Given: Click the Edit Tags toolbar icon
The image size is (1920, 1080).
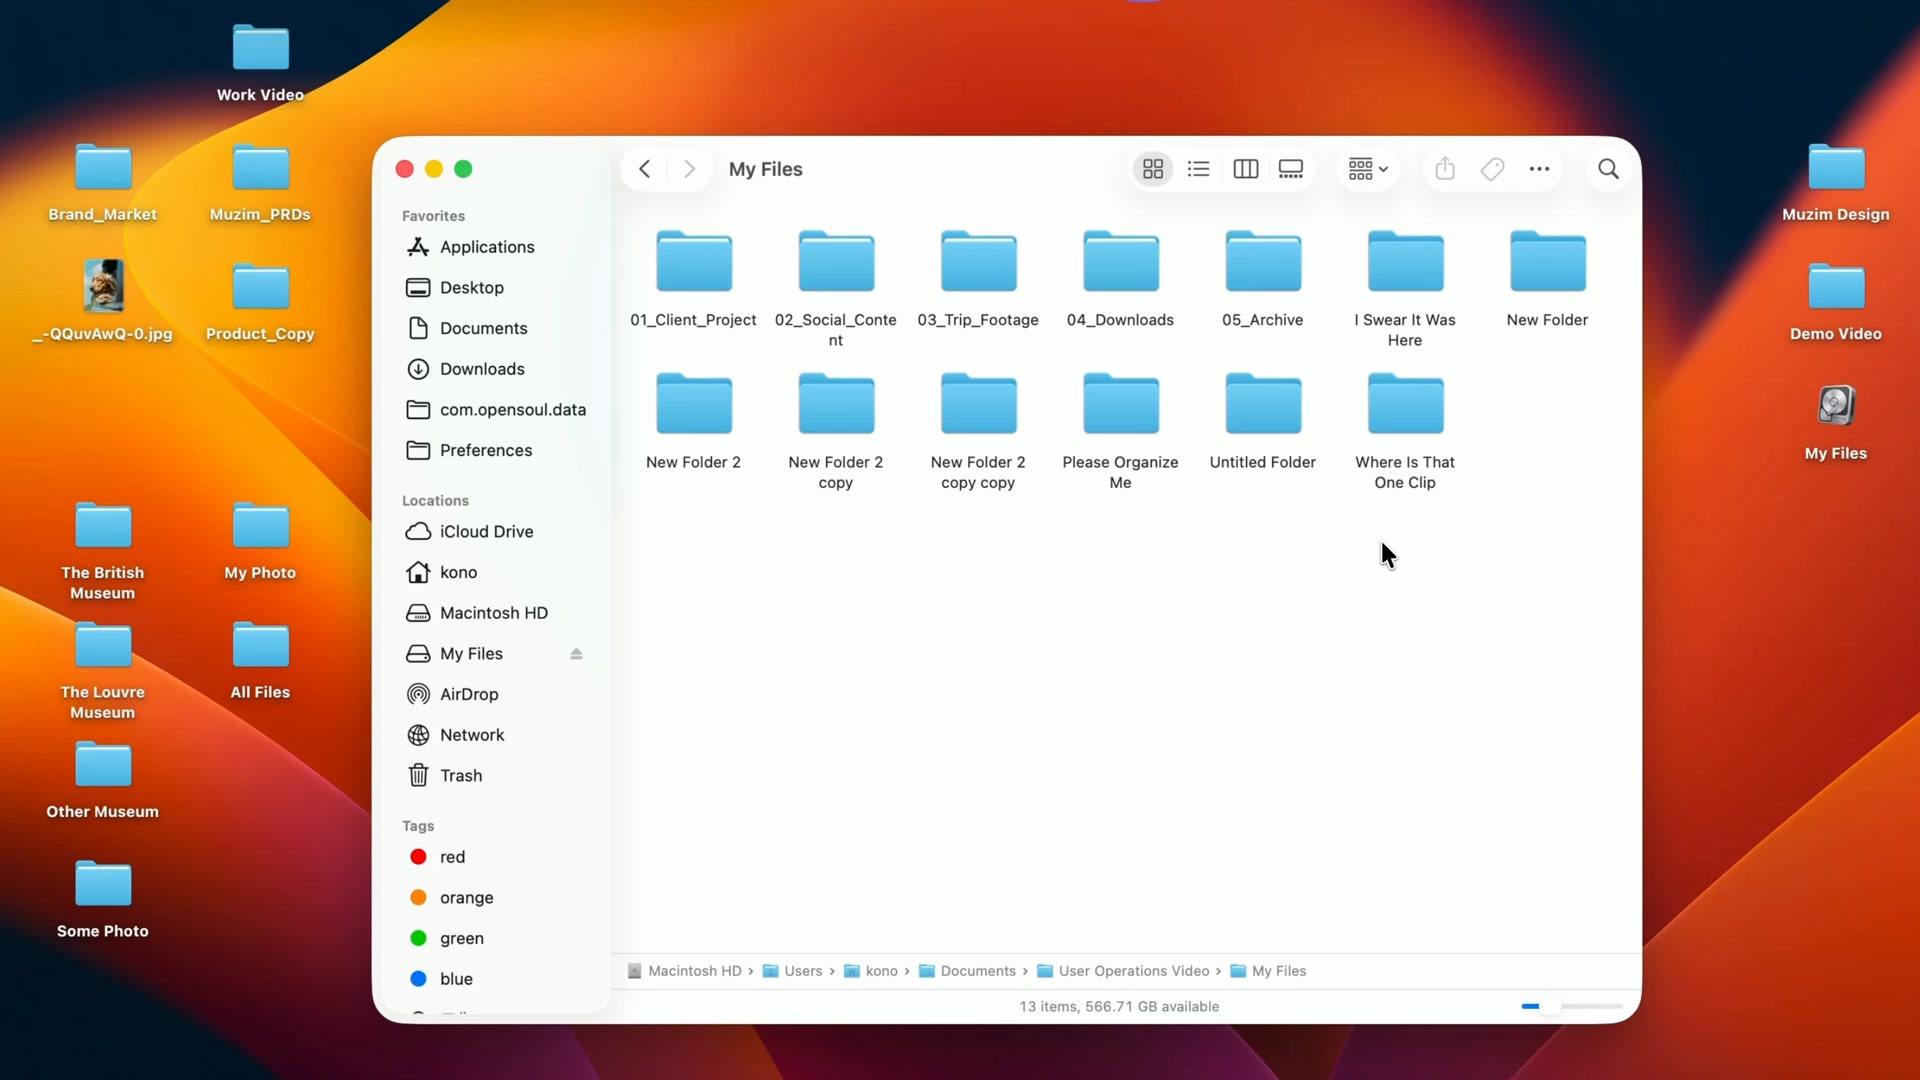Looking at the screenshot, I should [1492, 169].
